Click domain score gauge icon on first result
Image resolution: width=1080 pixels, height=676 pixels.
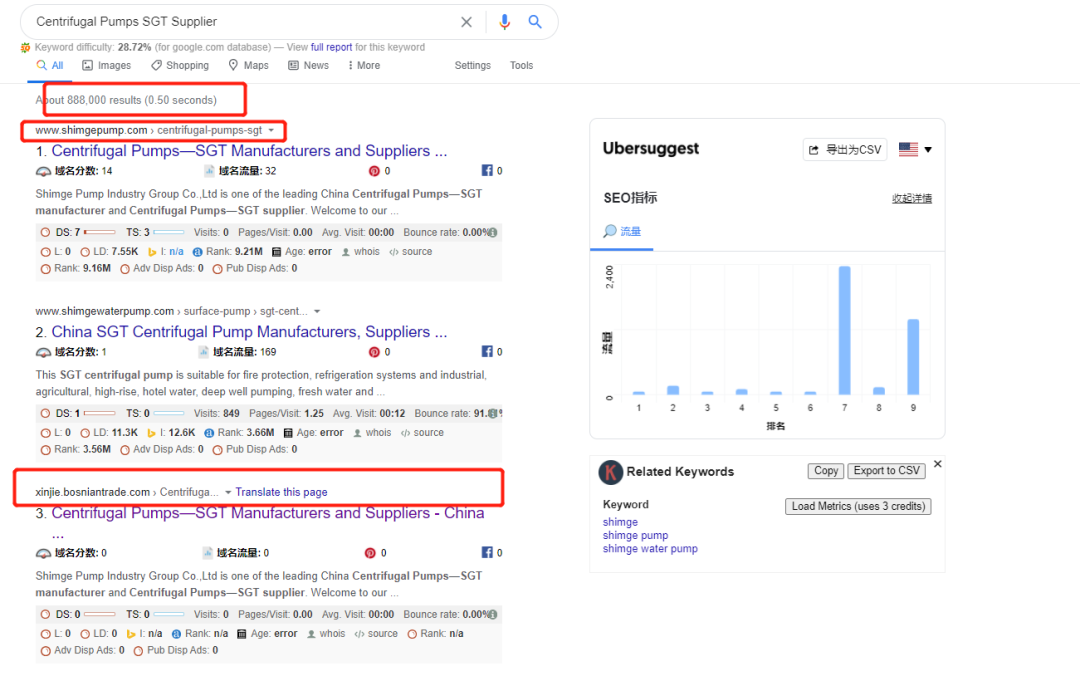click(43, 171)
